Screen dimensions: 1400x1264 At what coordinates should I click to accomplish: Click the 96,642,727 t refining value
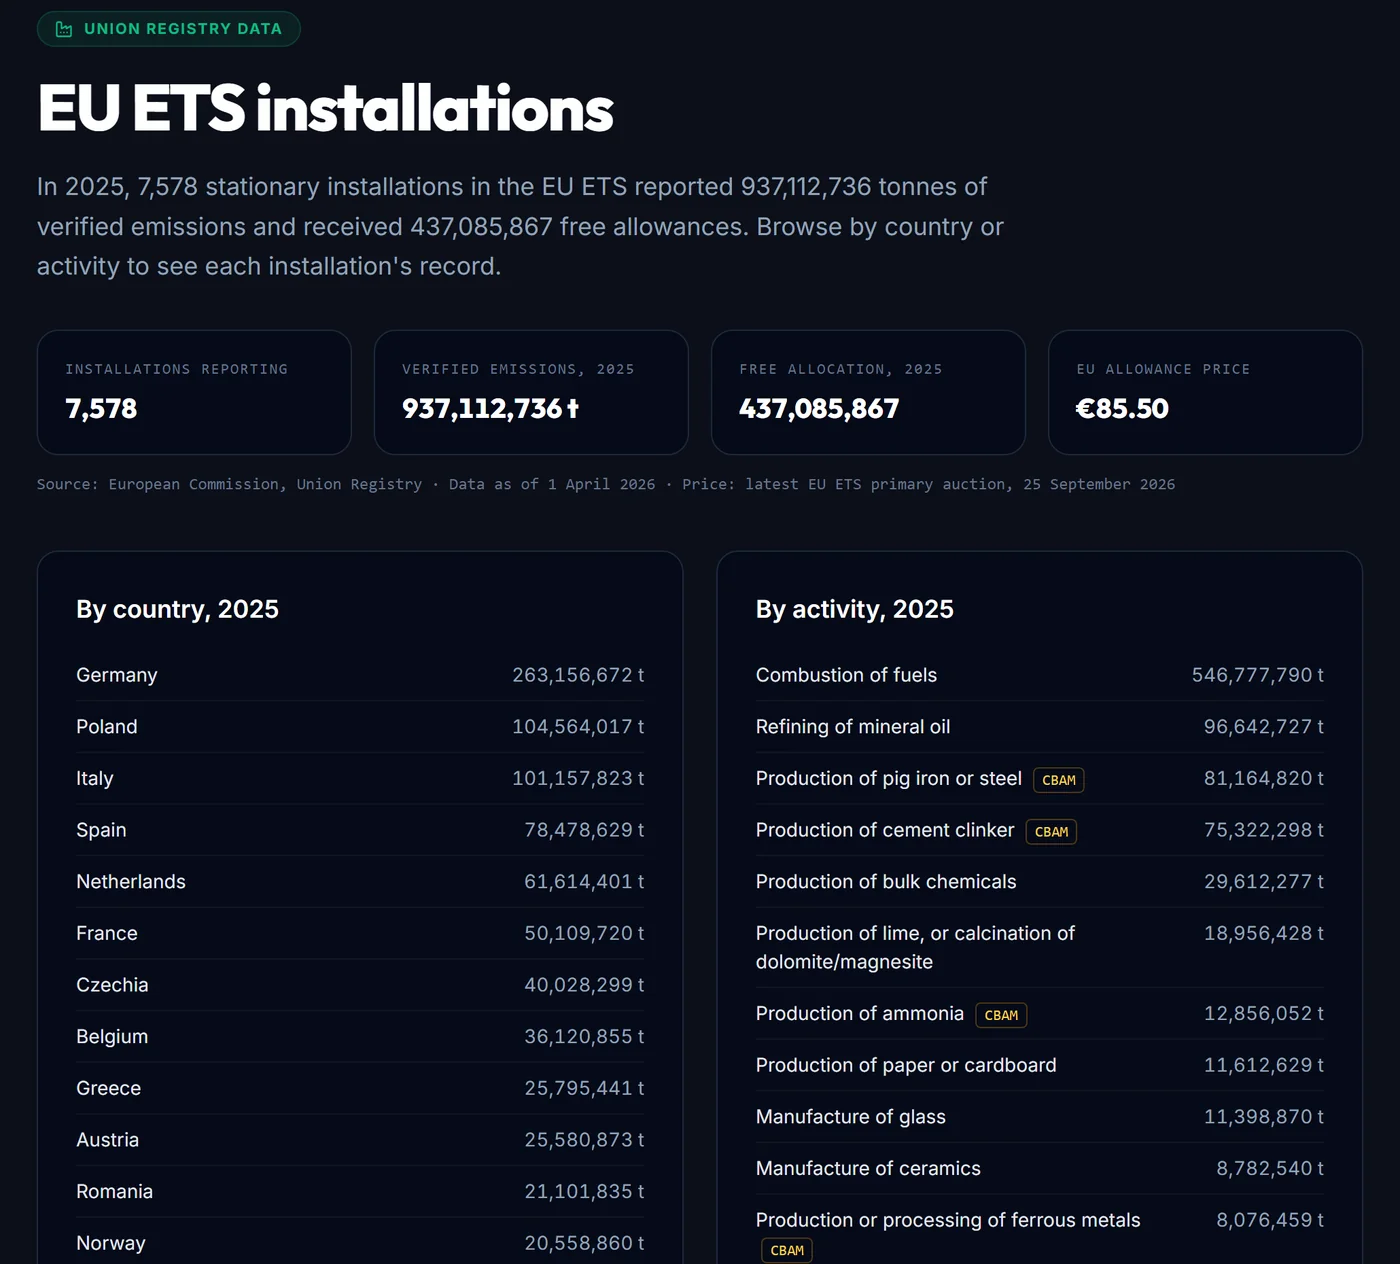(x=1264, y=727)
